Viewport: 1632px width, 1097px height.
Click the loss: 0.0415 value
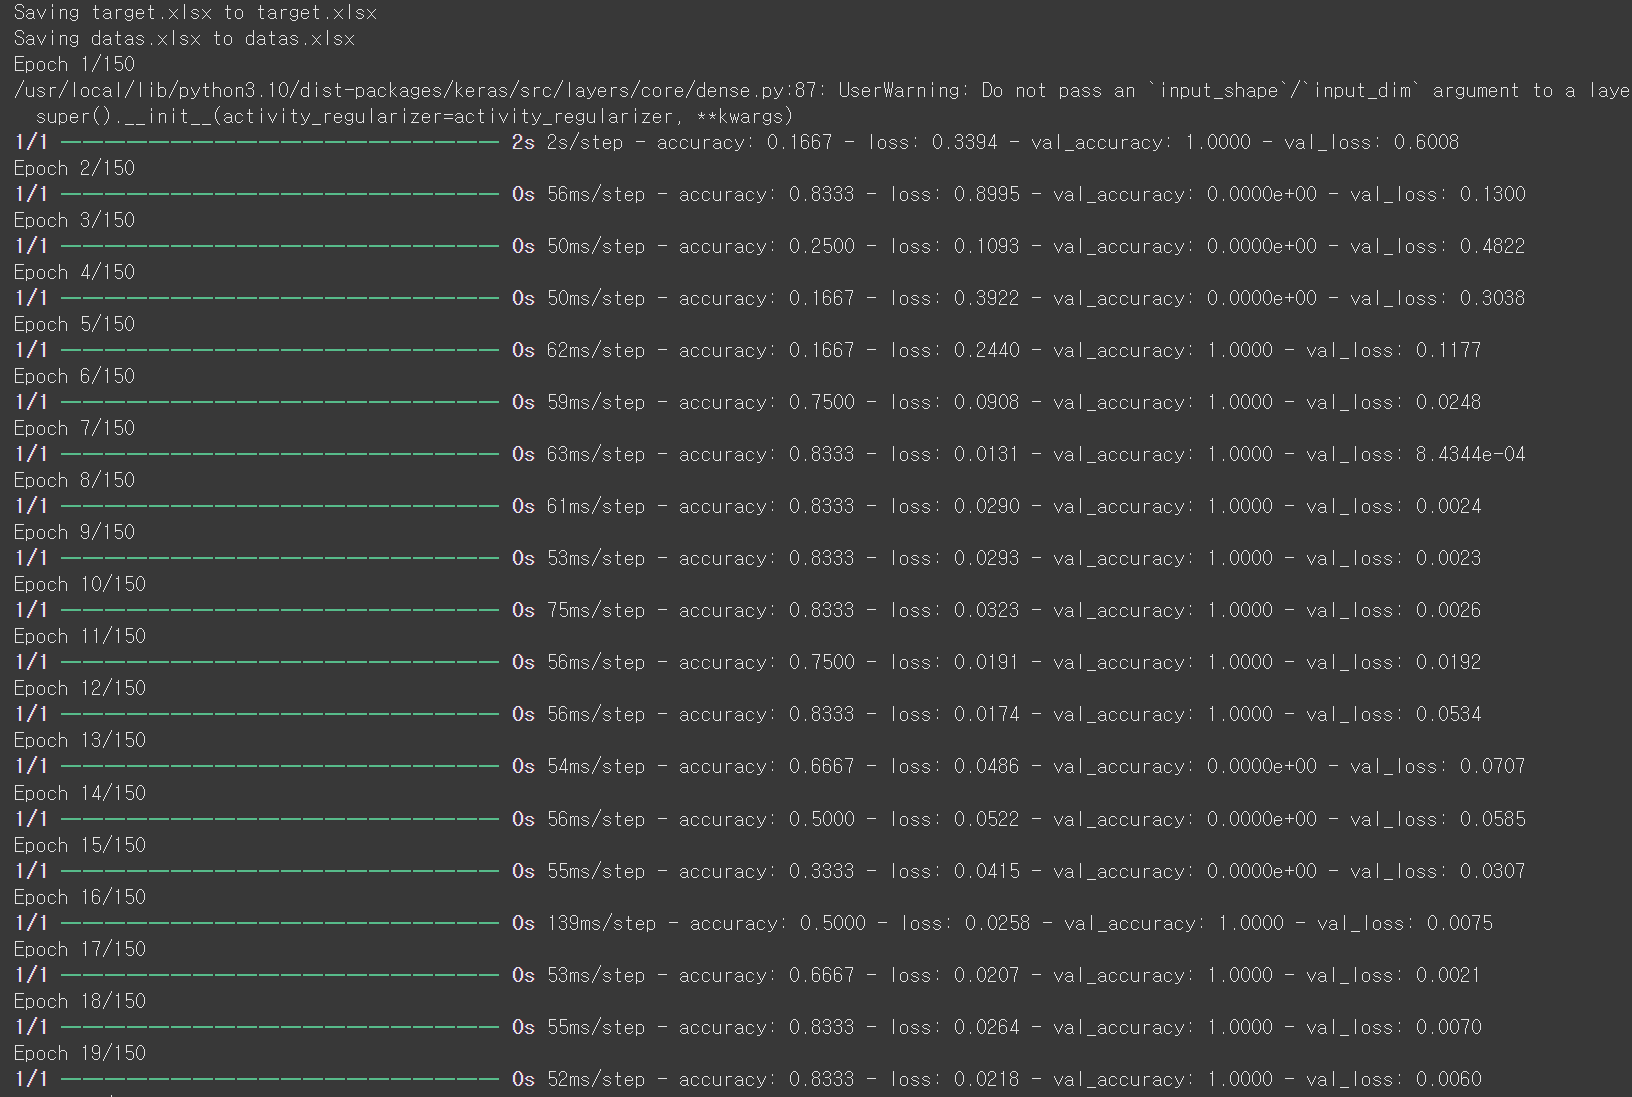(955, 871)
